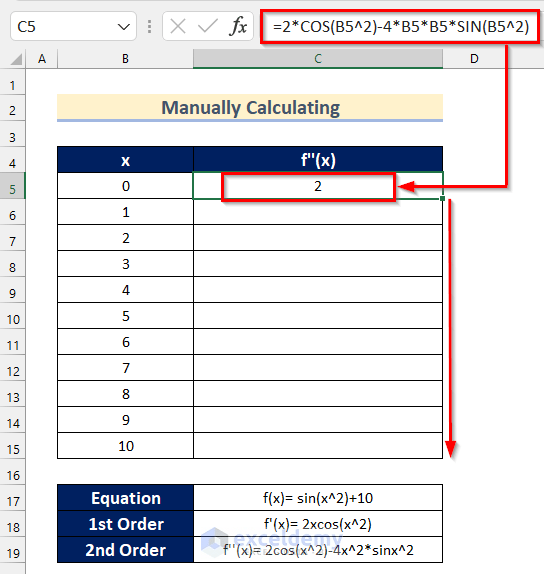This screenshot has width=544, height=574.
Task: Select empty cell C15 next to x=10
Action: click(318, 446)
